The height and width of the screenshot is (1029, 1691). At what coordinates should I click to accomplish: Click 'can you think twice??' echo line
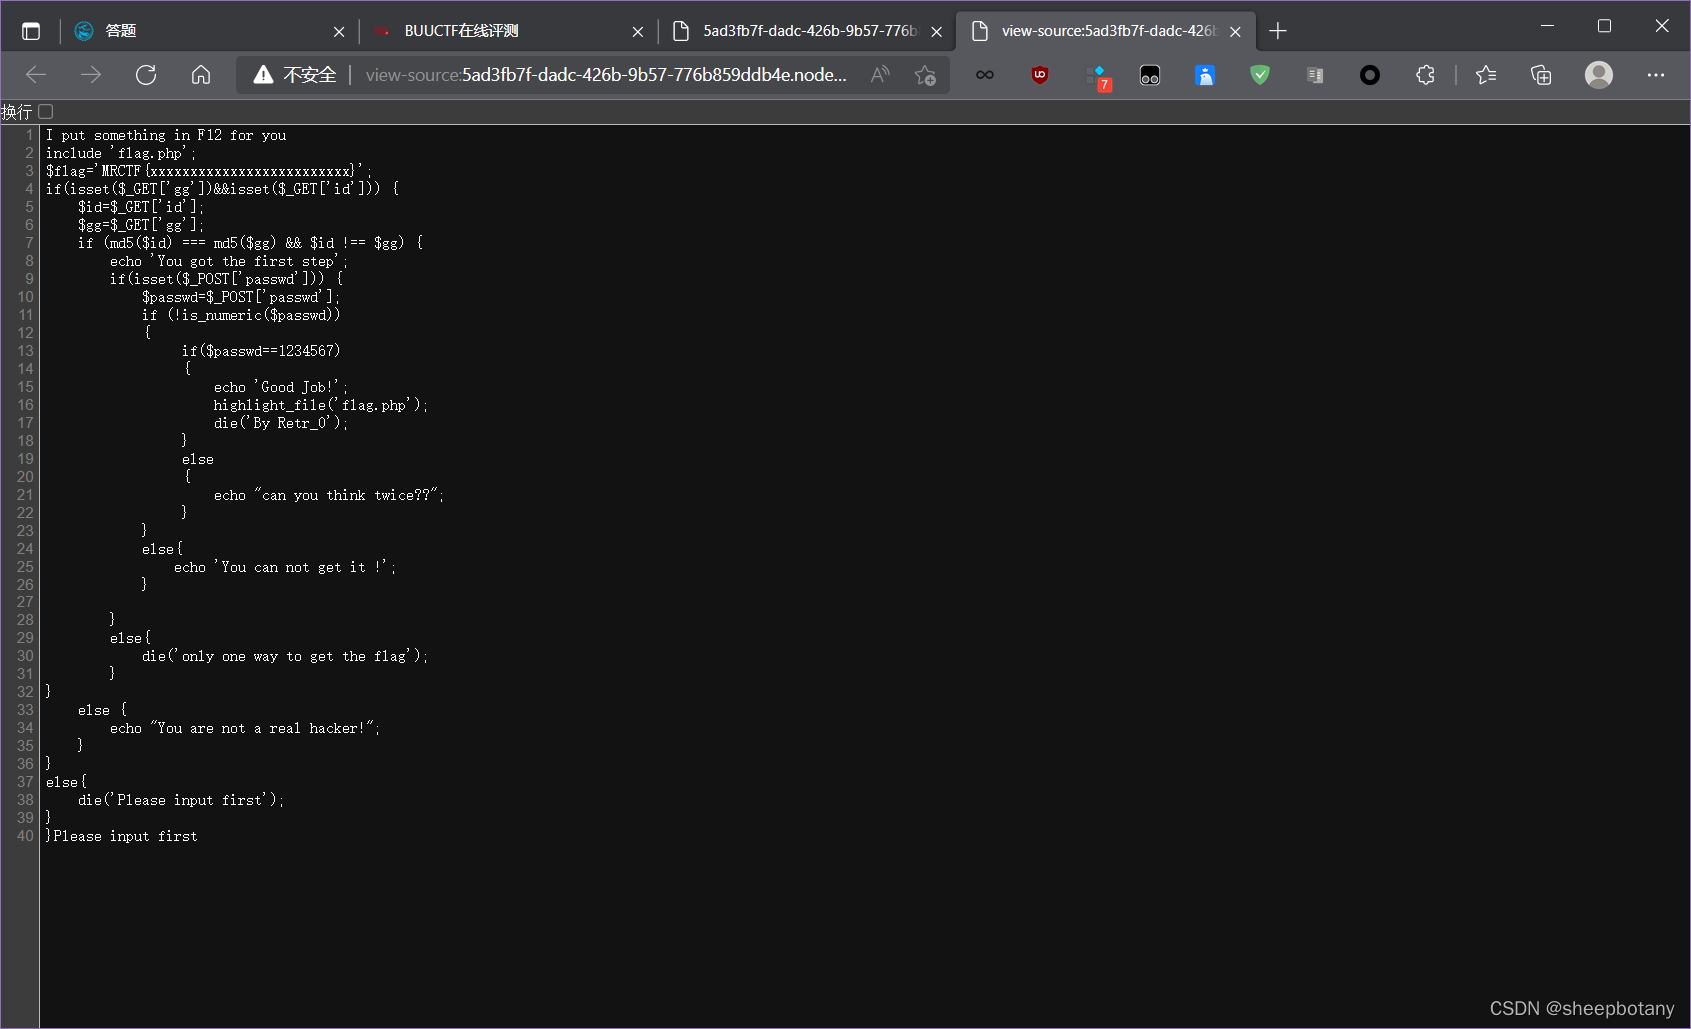pyautogui.click(x=329, y=495)
